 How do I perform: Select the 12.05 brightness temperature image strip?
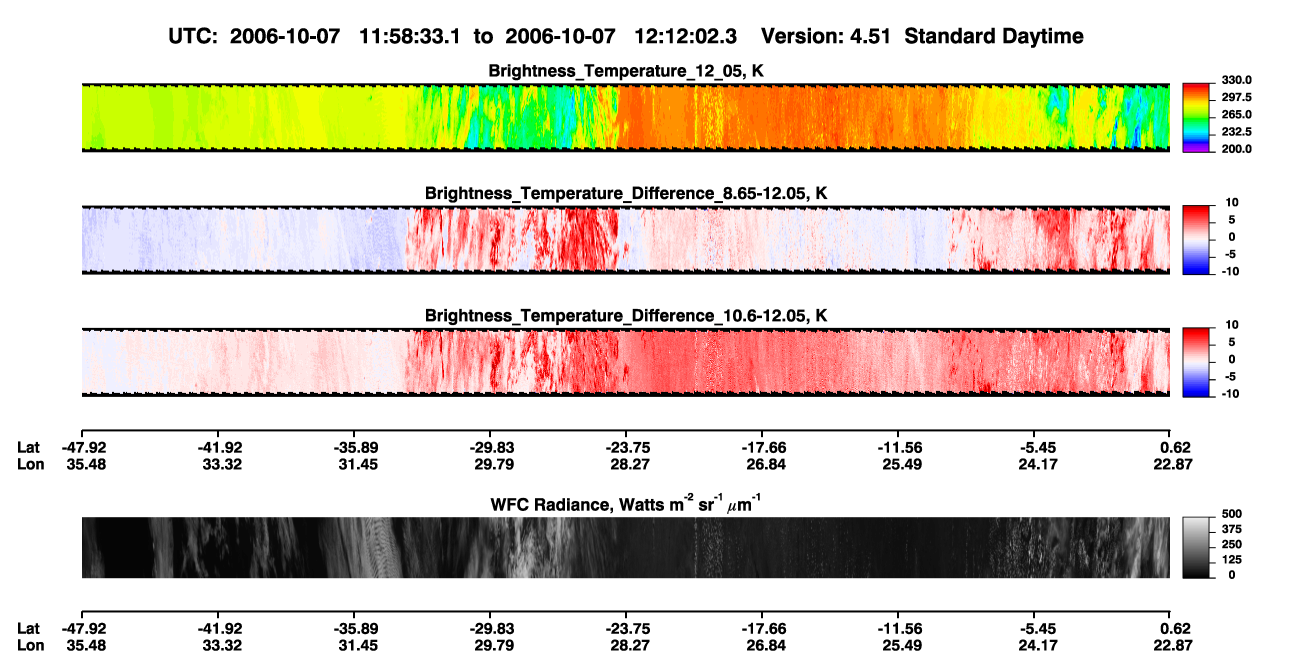click(625, 117)
